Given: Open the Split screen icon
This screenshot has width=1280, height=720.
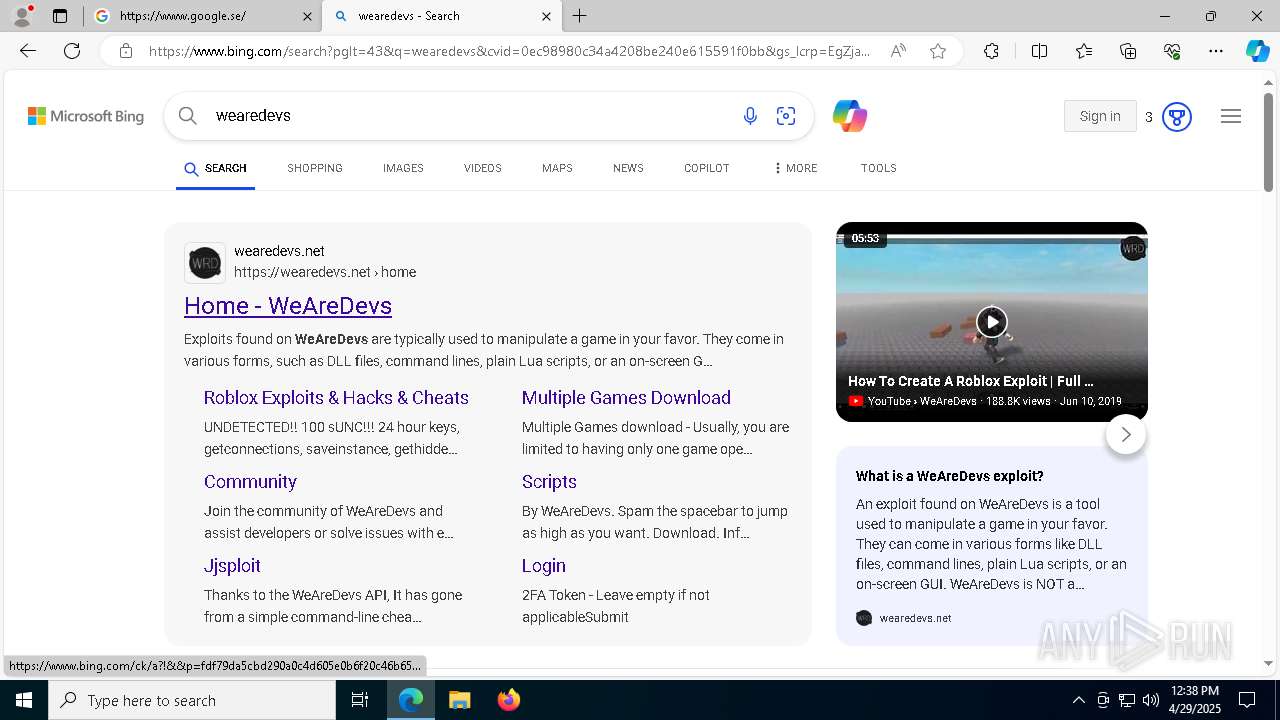Looking at the screenshot, I should pyautogui.click(x=1039, y=51).
